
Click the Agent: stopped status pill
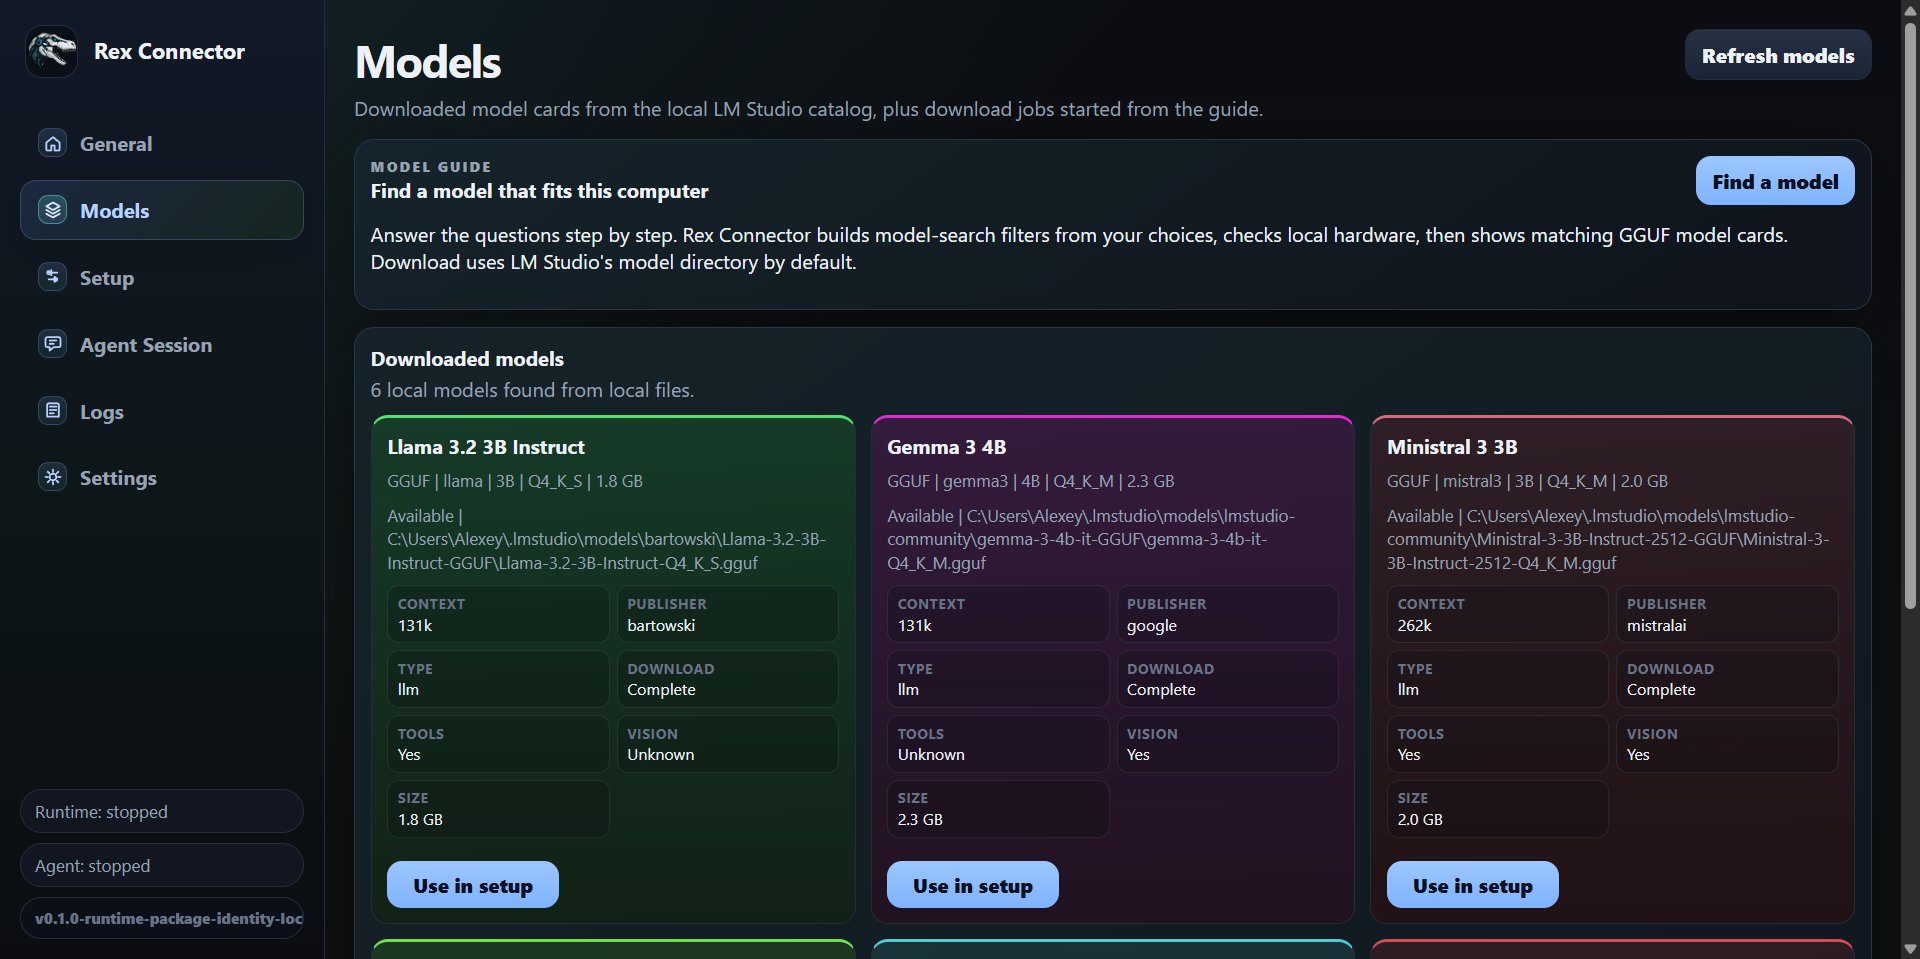(162, 865)
